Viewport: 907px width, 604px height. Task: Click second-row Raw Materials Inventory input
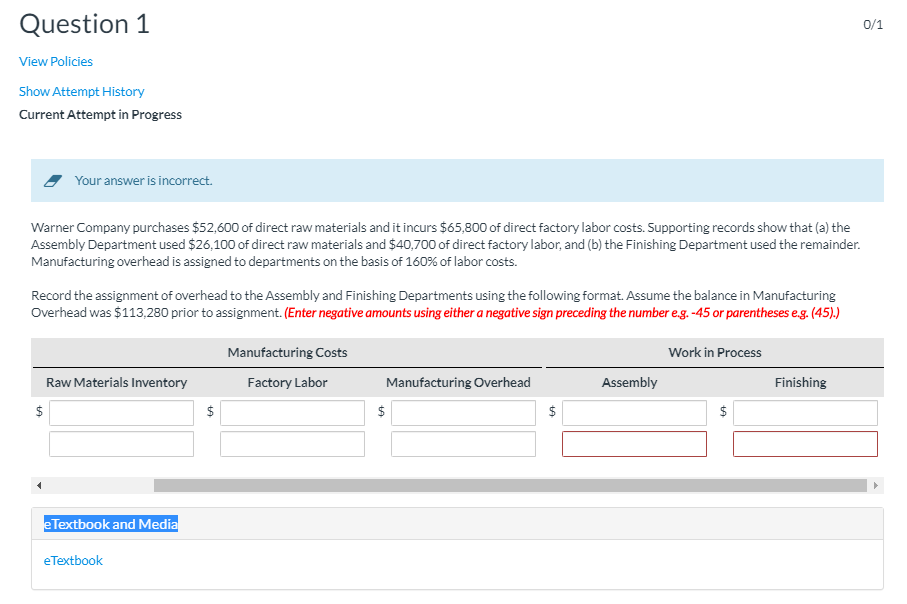click(121, 444)
